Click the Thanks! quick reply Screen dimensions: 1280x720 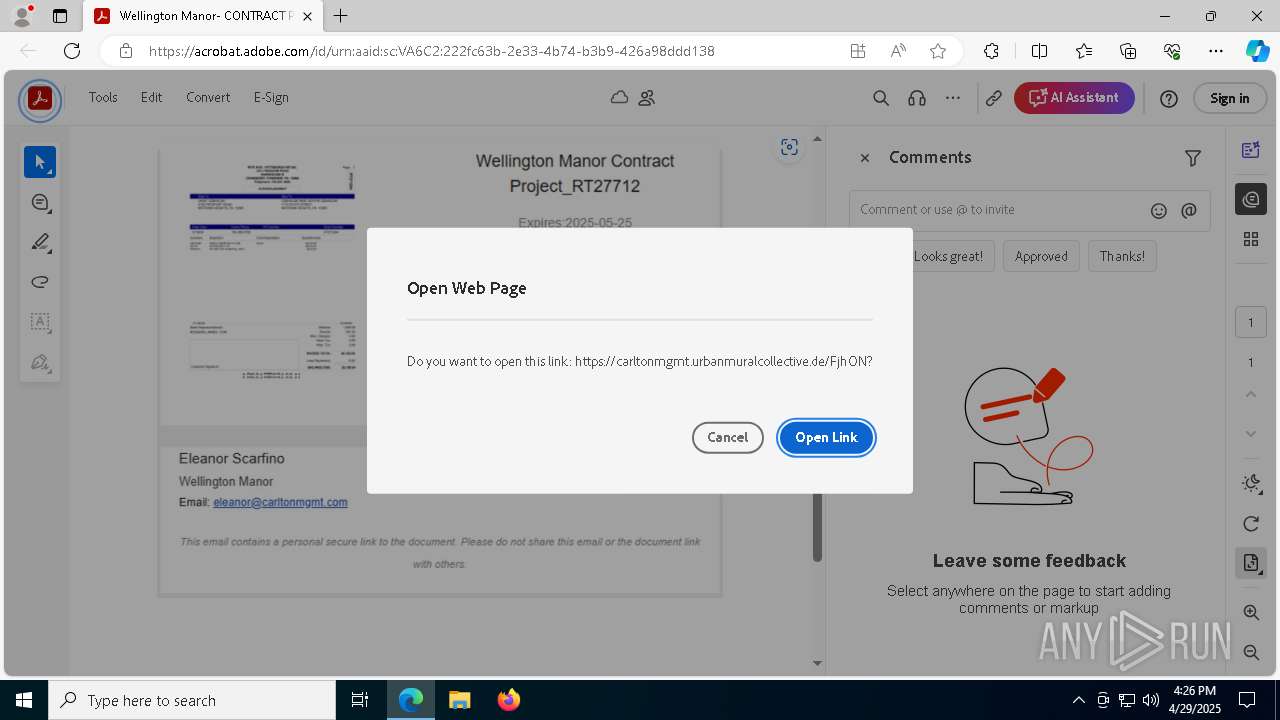click(1122, 256)
